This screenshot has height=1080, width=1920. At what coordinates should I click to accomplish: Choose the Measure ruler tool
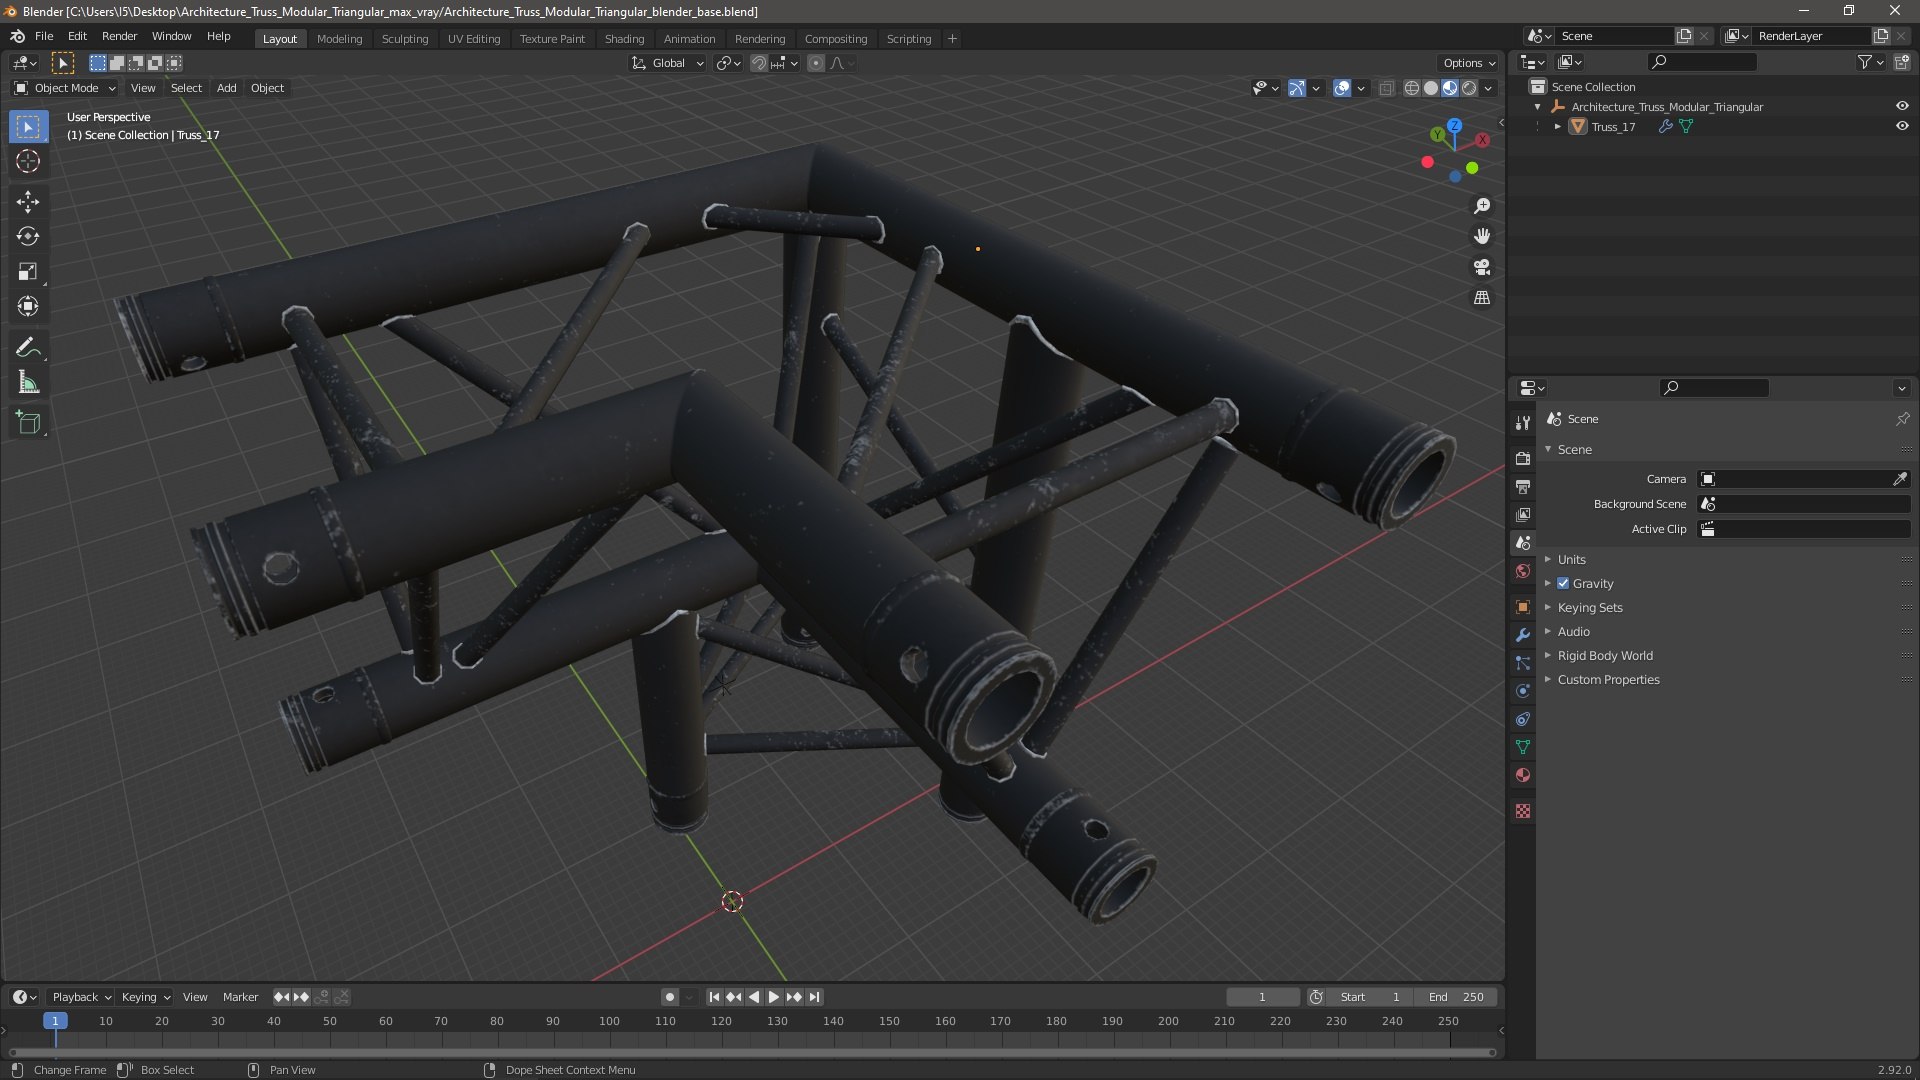pos(28,383)
